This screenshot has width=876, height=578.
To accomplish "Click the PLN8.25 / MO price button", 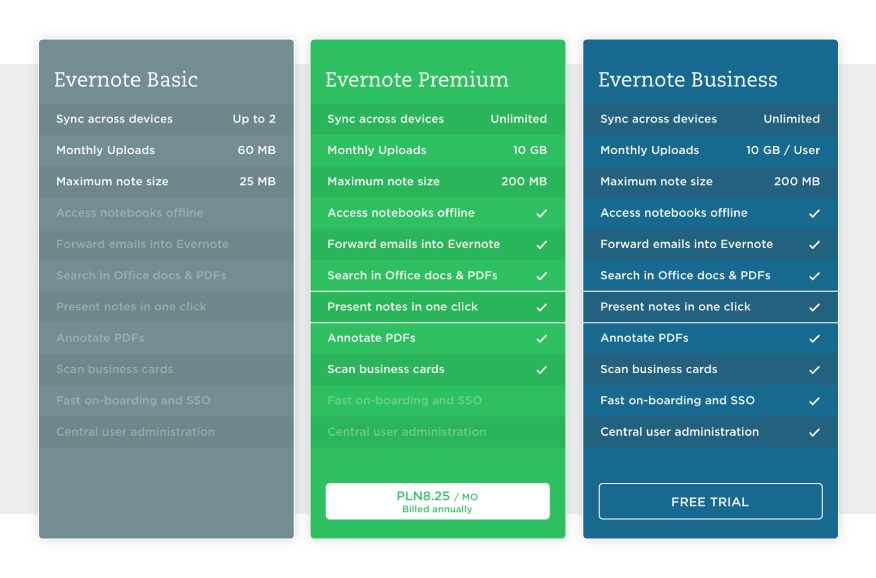I will (x=437, y=501).
